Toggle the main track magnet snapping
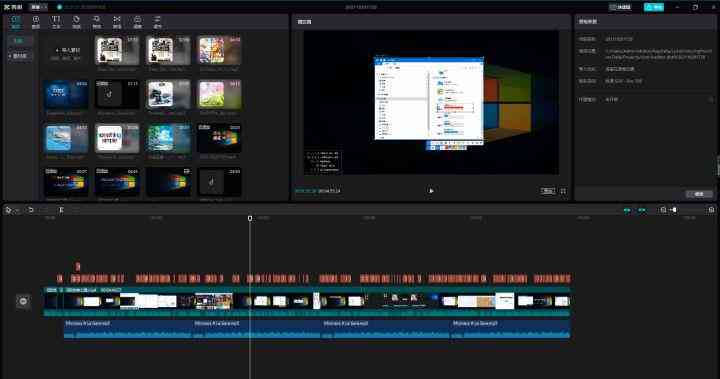The height and width of the screenshot is (379, 720). pyautogui.click(x=627, y=210)
